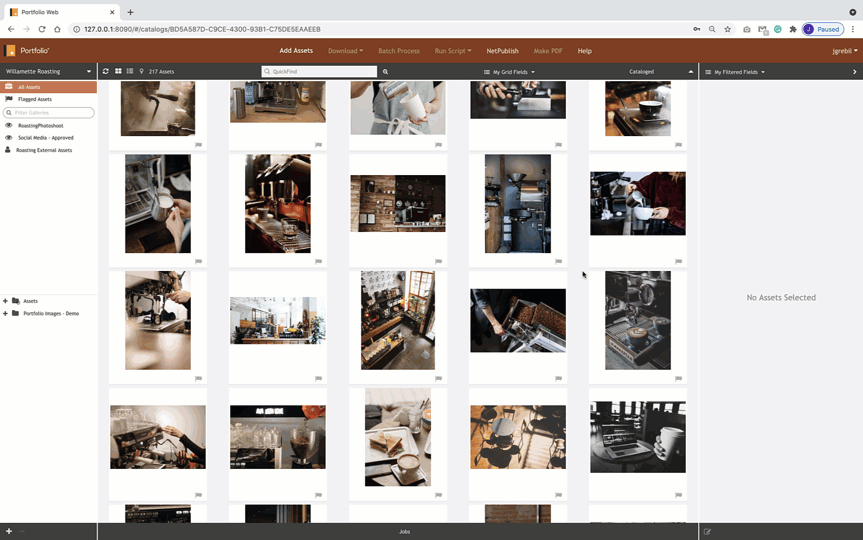Screen dimensions: 863x540
Task: Open the My Filtered Fields dropdown
Action: click(735, 72)
